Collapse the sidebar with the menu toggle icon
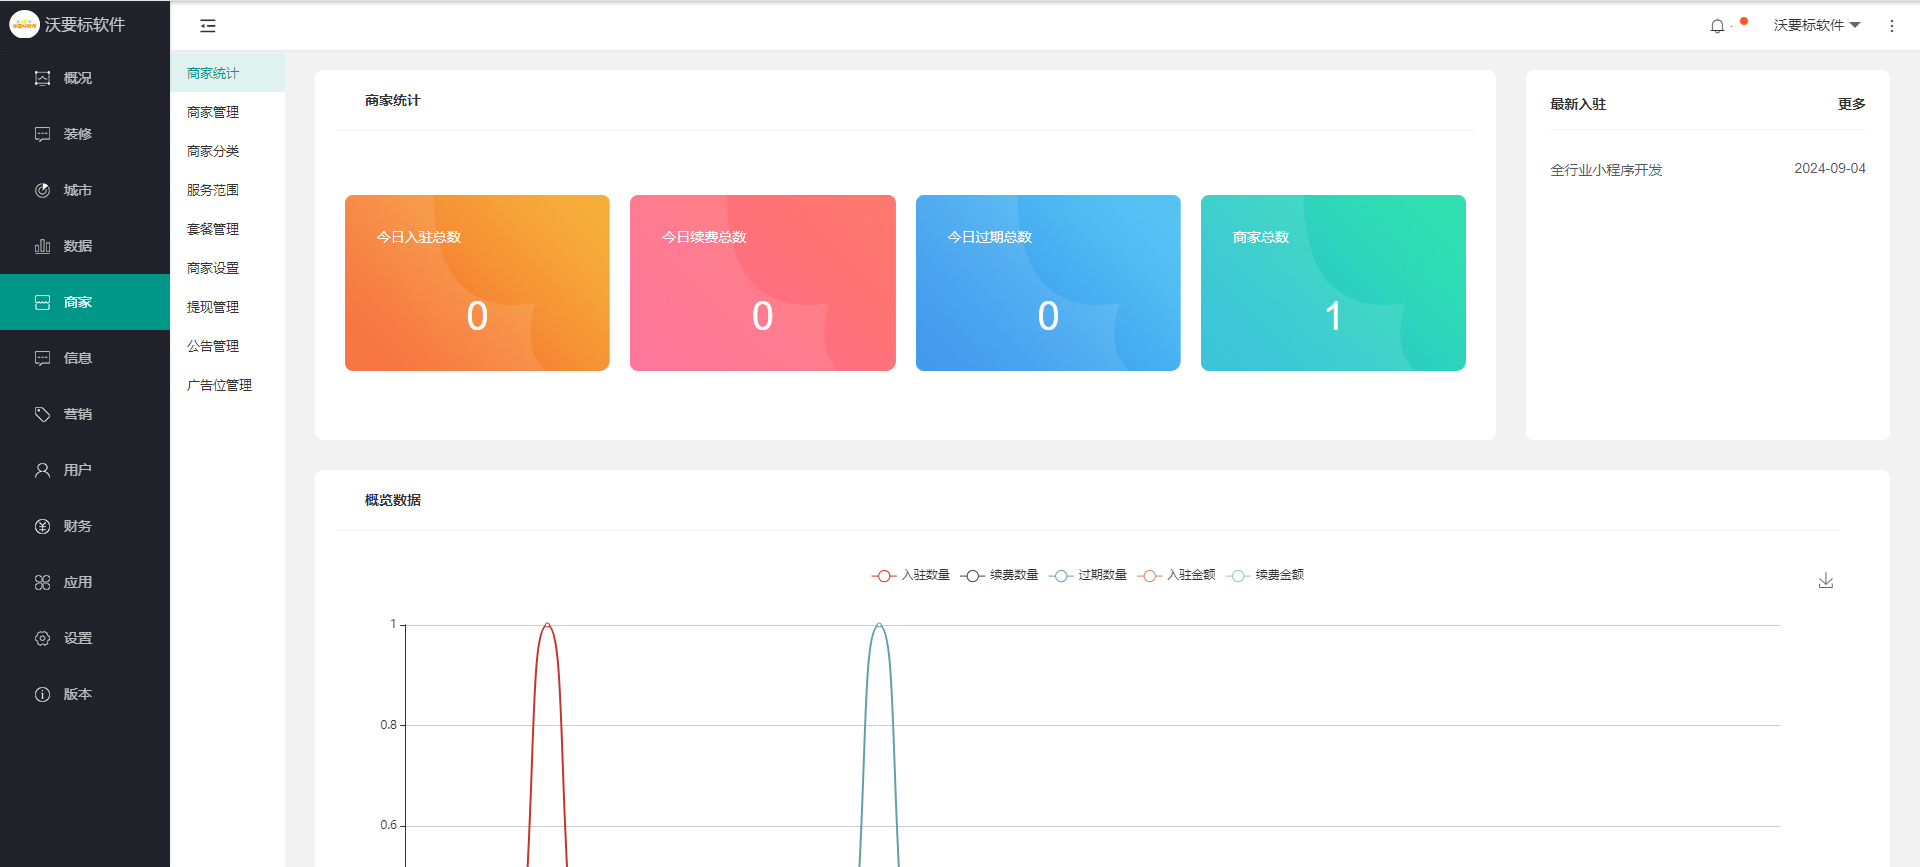This screenshot has width=1920, height=867. (x=208, y=26)
